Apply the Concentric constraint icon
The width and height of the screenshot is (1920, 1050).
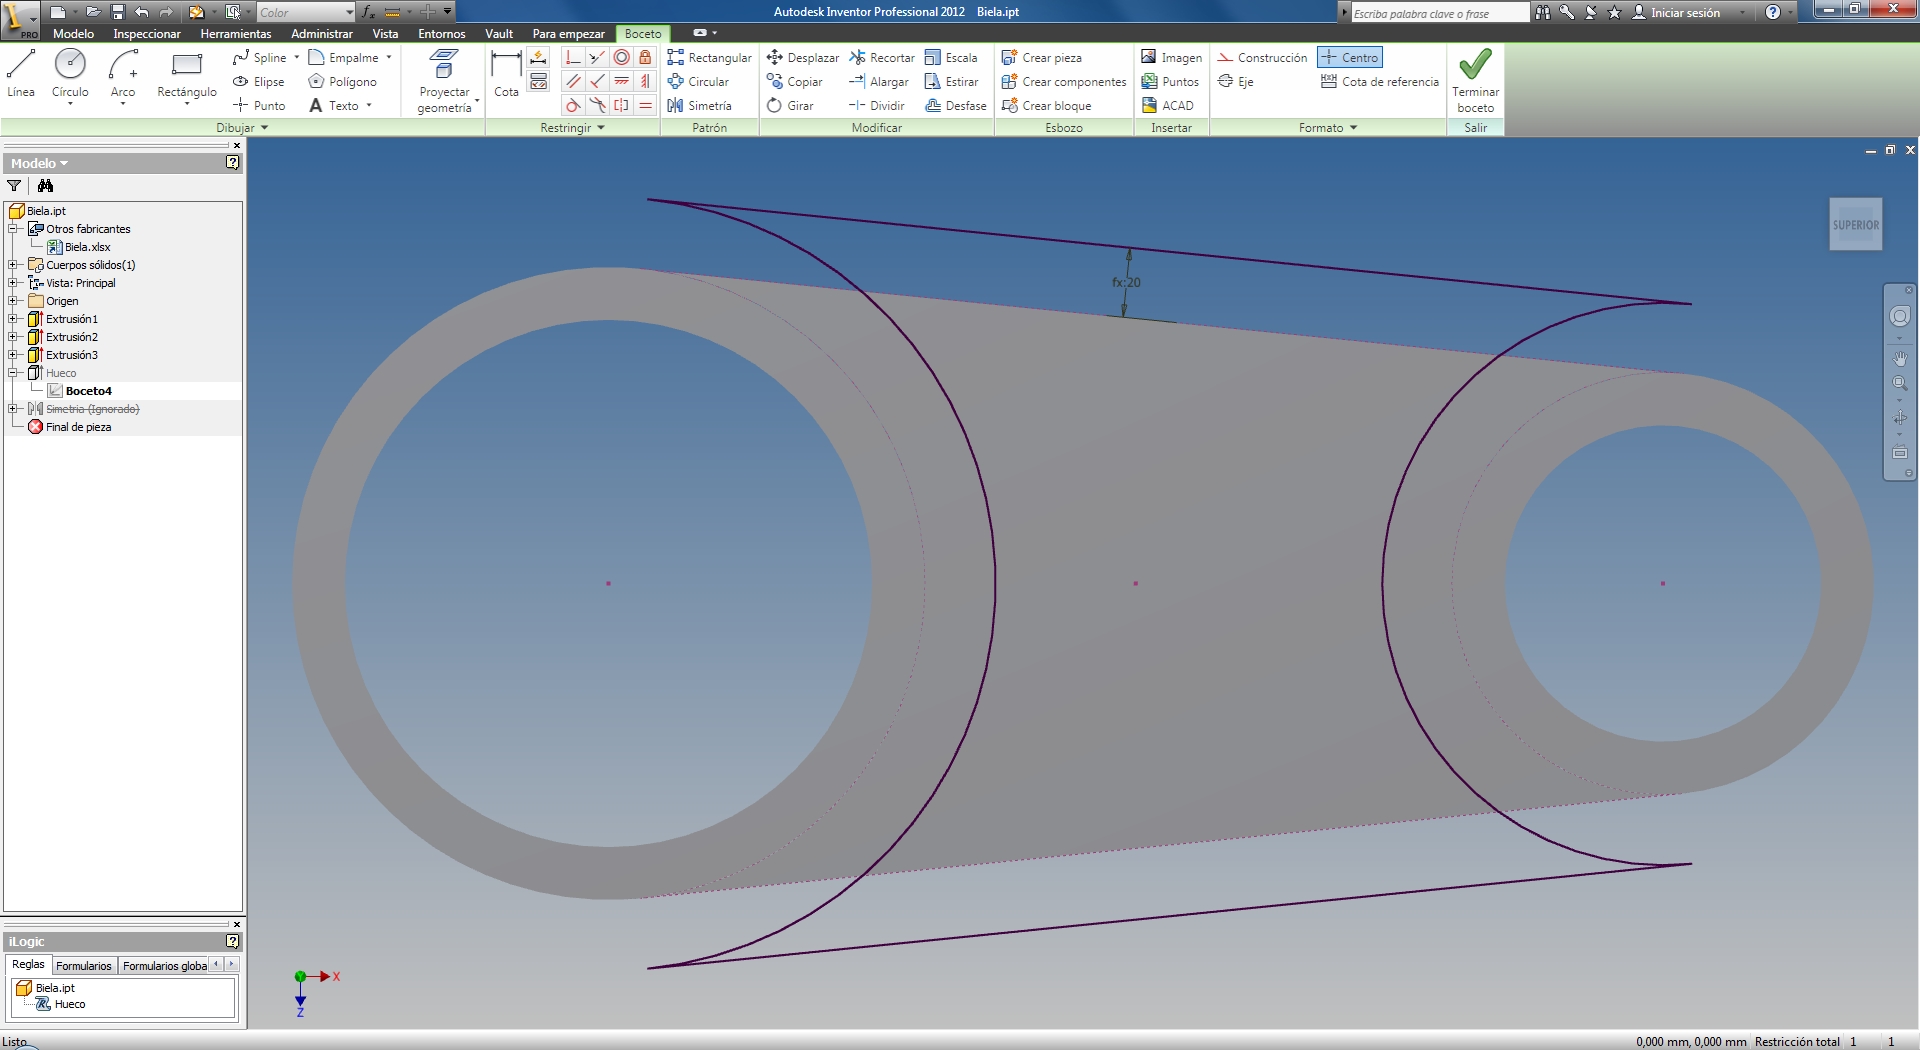click(x=622, y=58)
